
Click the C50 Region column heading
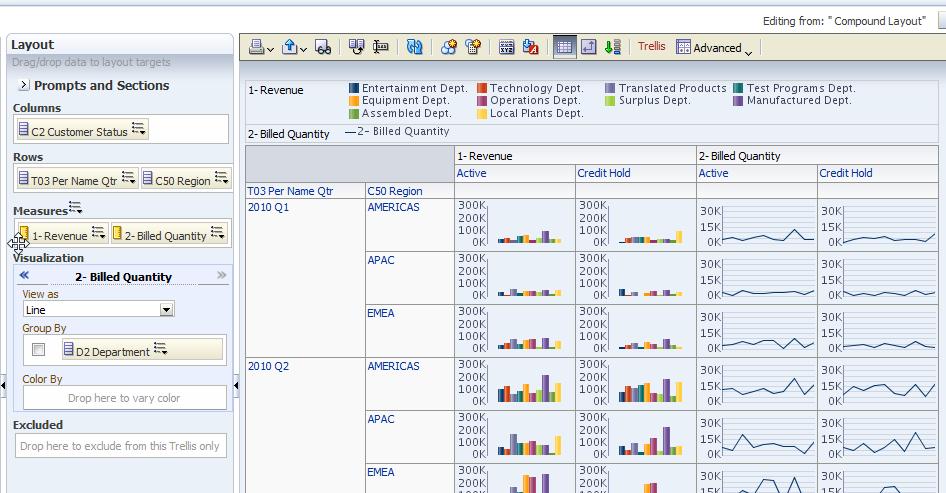395,191
